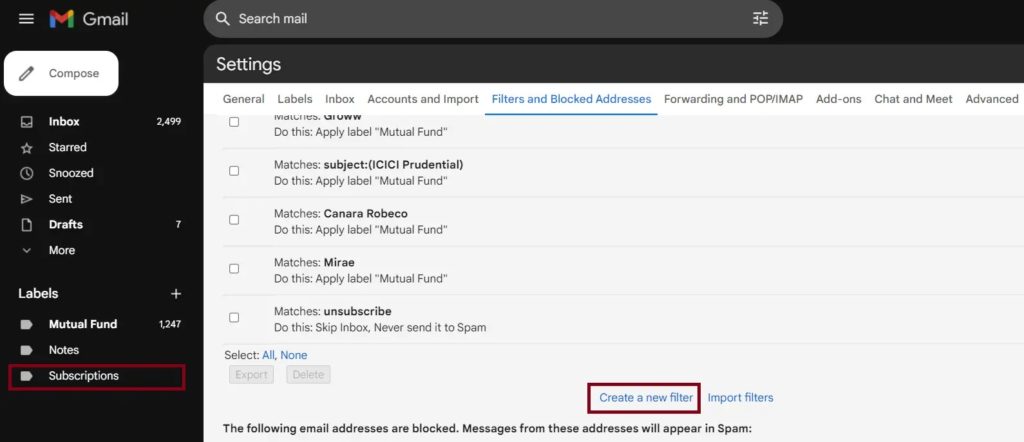Open search options filter icon
Viewport: 1024px width, 442px height.
tap(761, 19)
